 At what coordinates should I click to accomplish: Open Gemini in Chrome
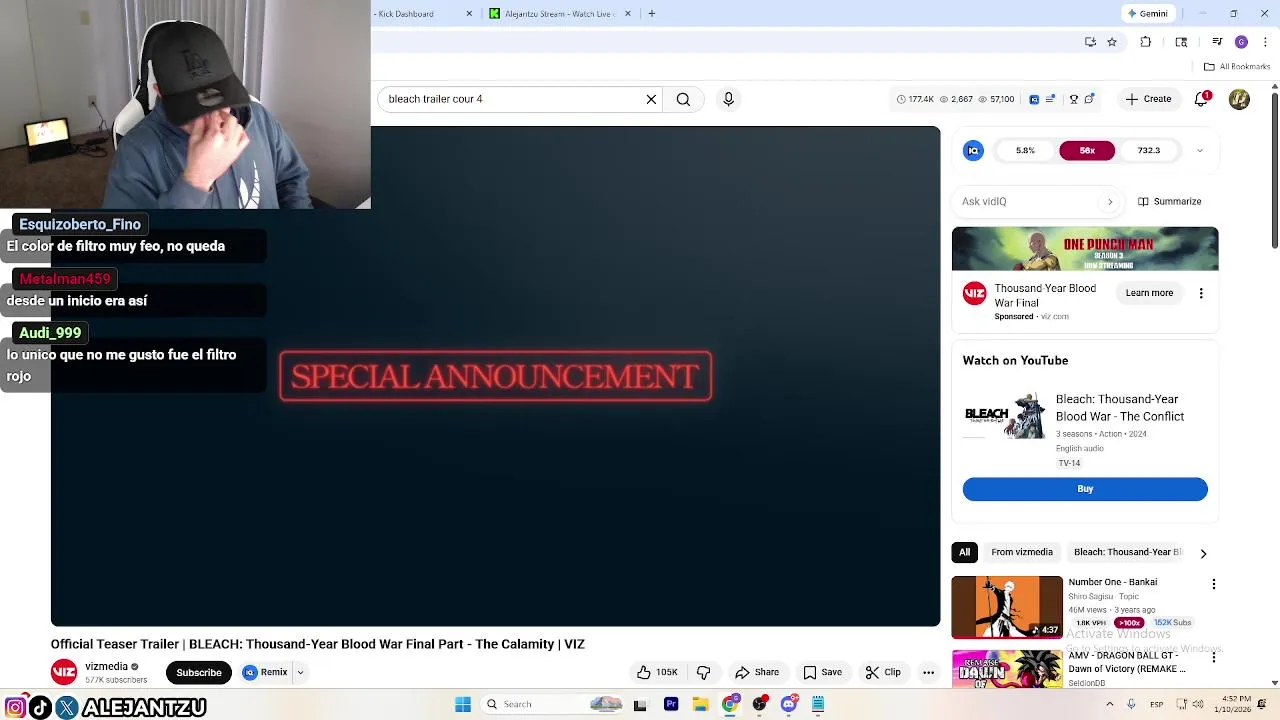click(x=1147, y=14)
